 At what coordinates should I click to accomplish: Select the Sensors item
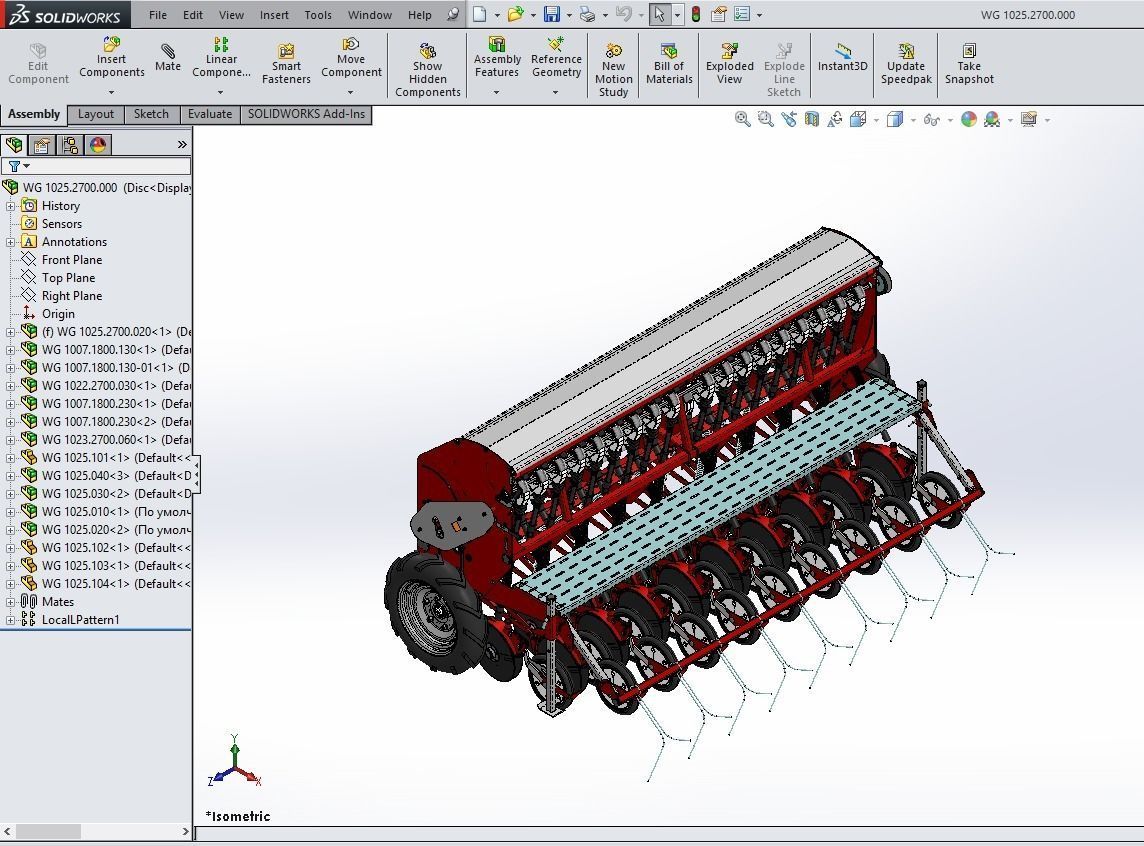pyautogui.click(x=61, y=224)
